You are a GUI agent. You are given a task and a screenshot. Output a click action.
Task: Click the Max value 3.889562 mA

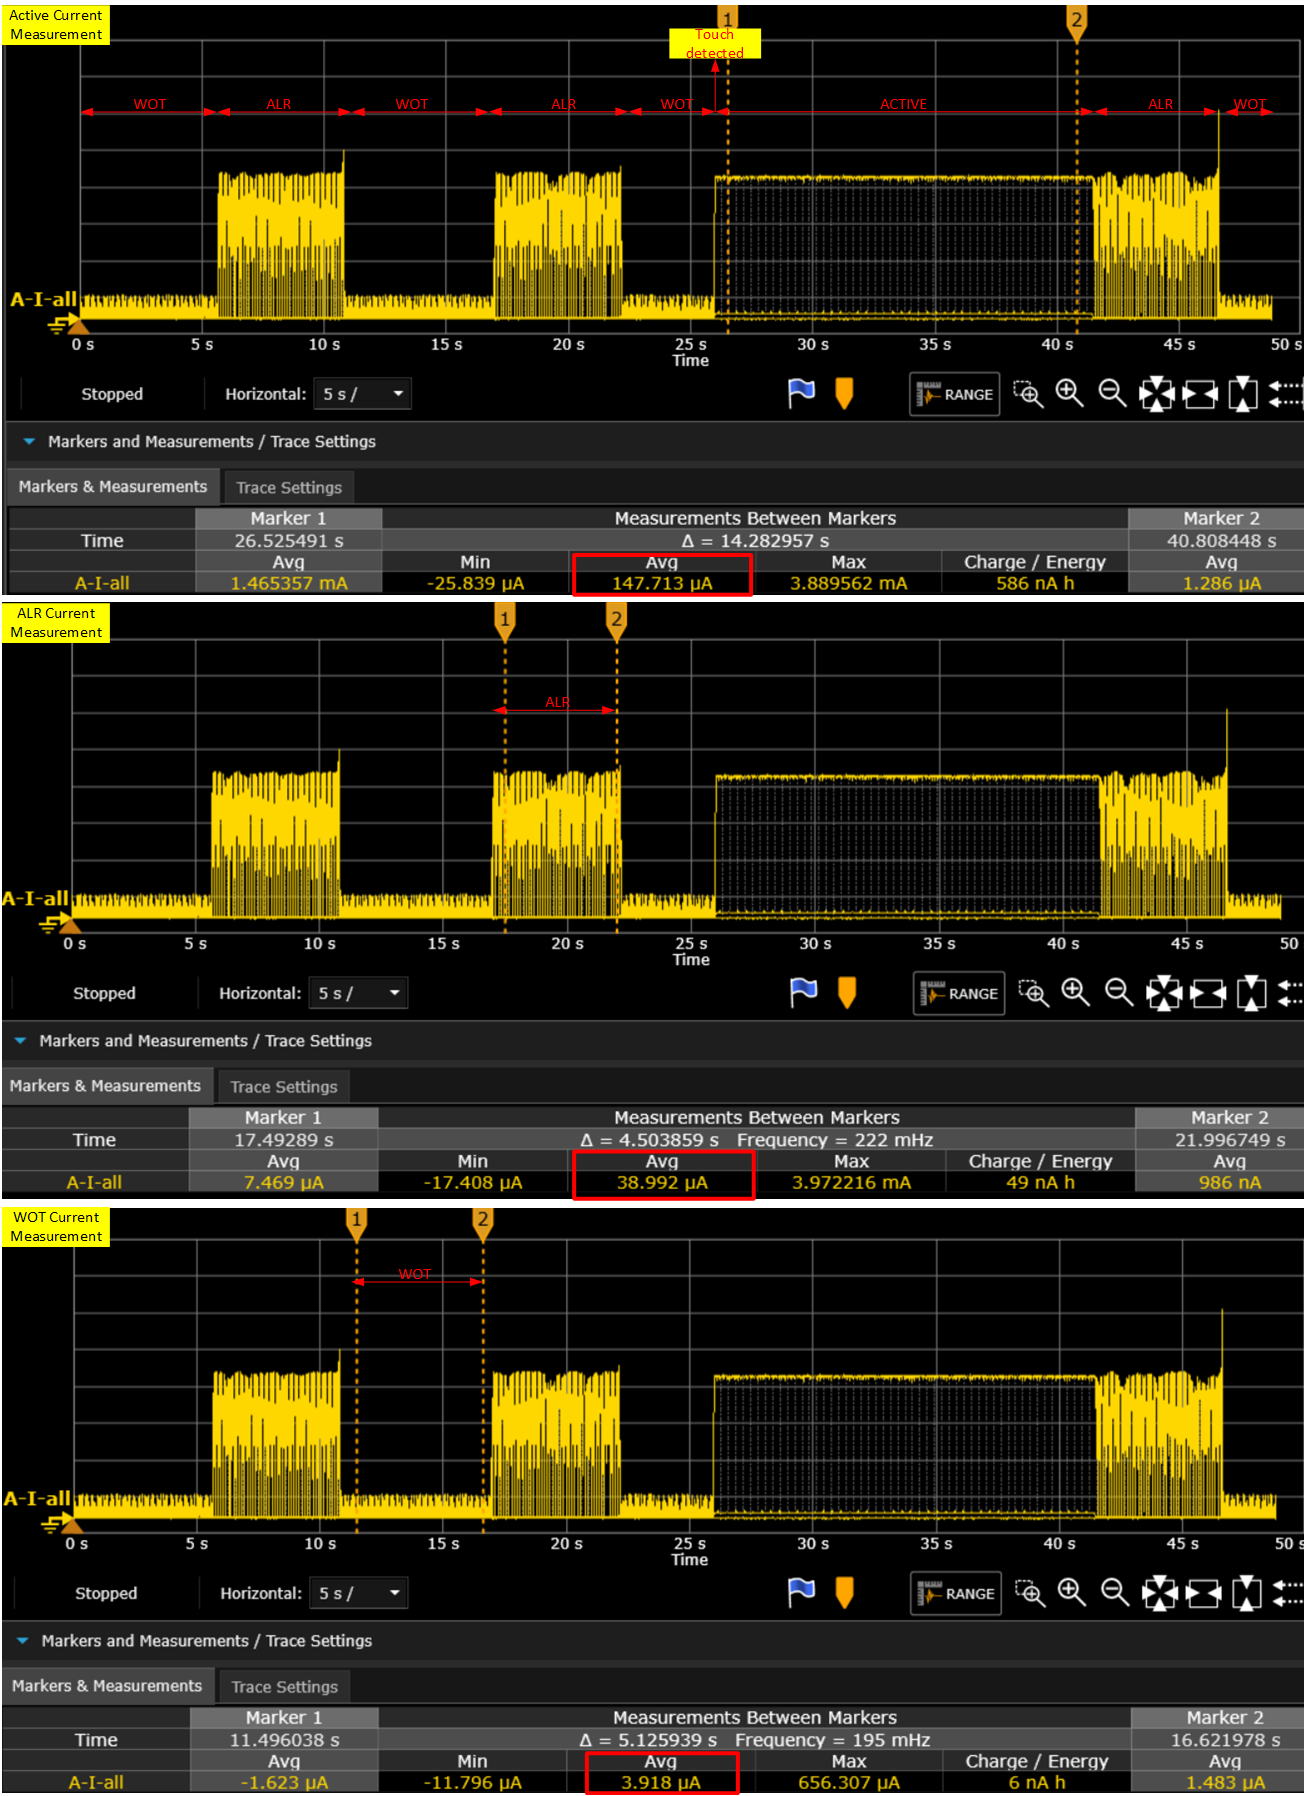coord(849,583)
